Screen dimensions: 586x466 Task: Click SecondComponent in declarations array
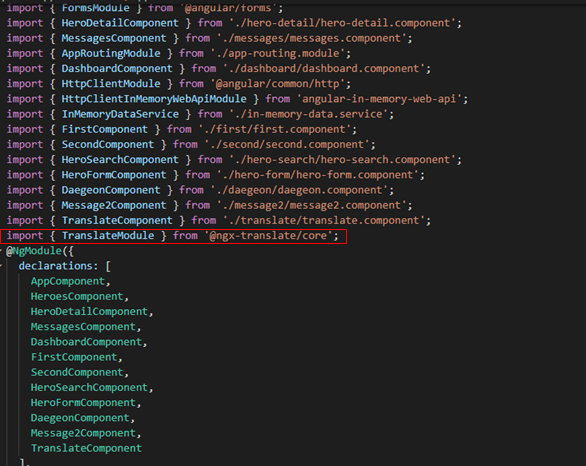tap(77, 373)
